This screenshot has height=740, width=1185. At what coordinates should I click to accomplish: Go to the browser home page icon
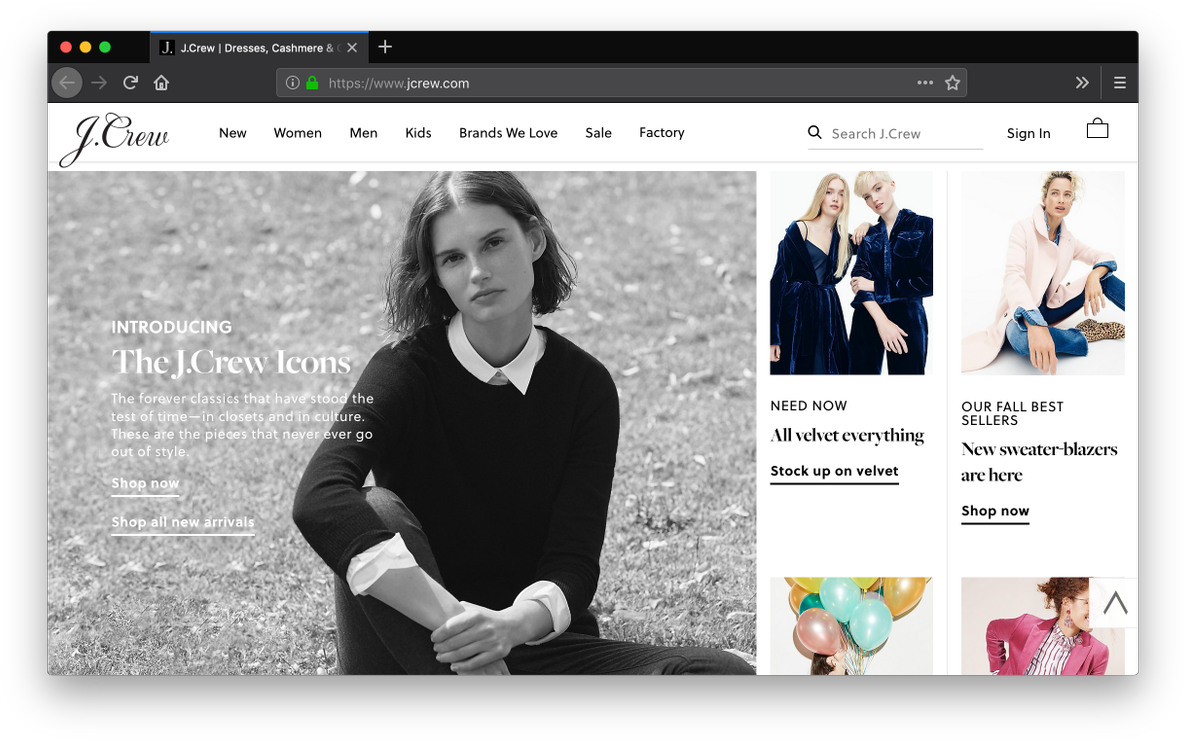click(161, 82)
